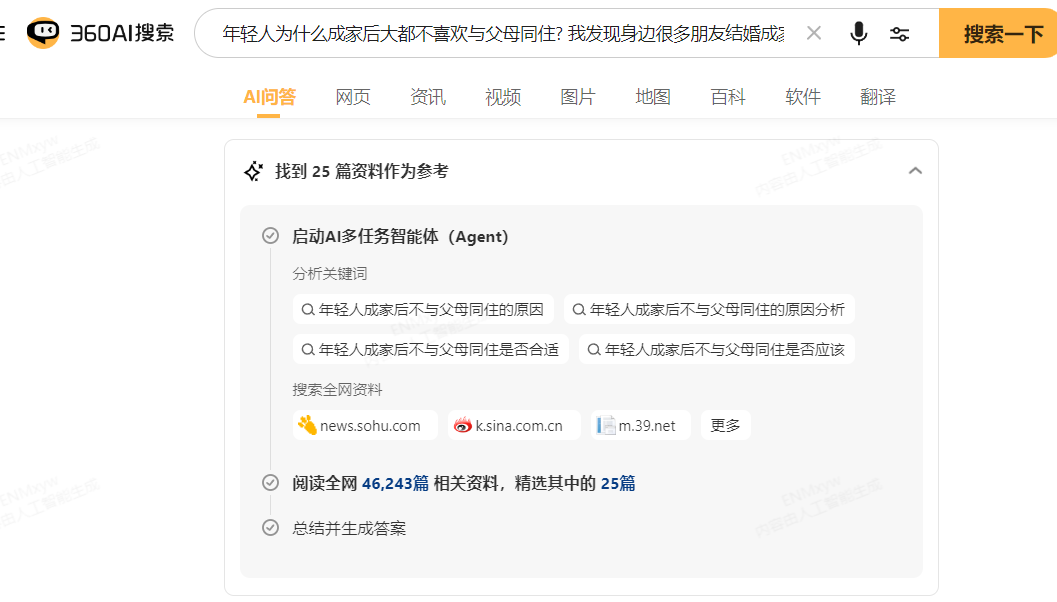Viewport: 1057px width, 602px height.
Task: Click the 360AI搜索 robot logo icon
Action: 39,31
